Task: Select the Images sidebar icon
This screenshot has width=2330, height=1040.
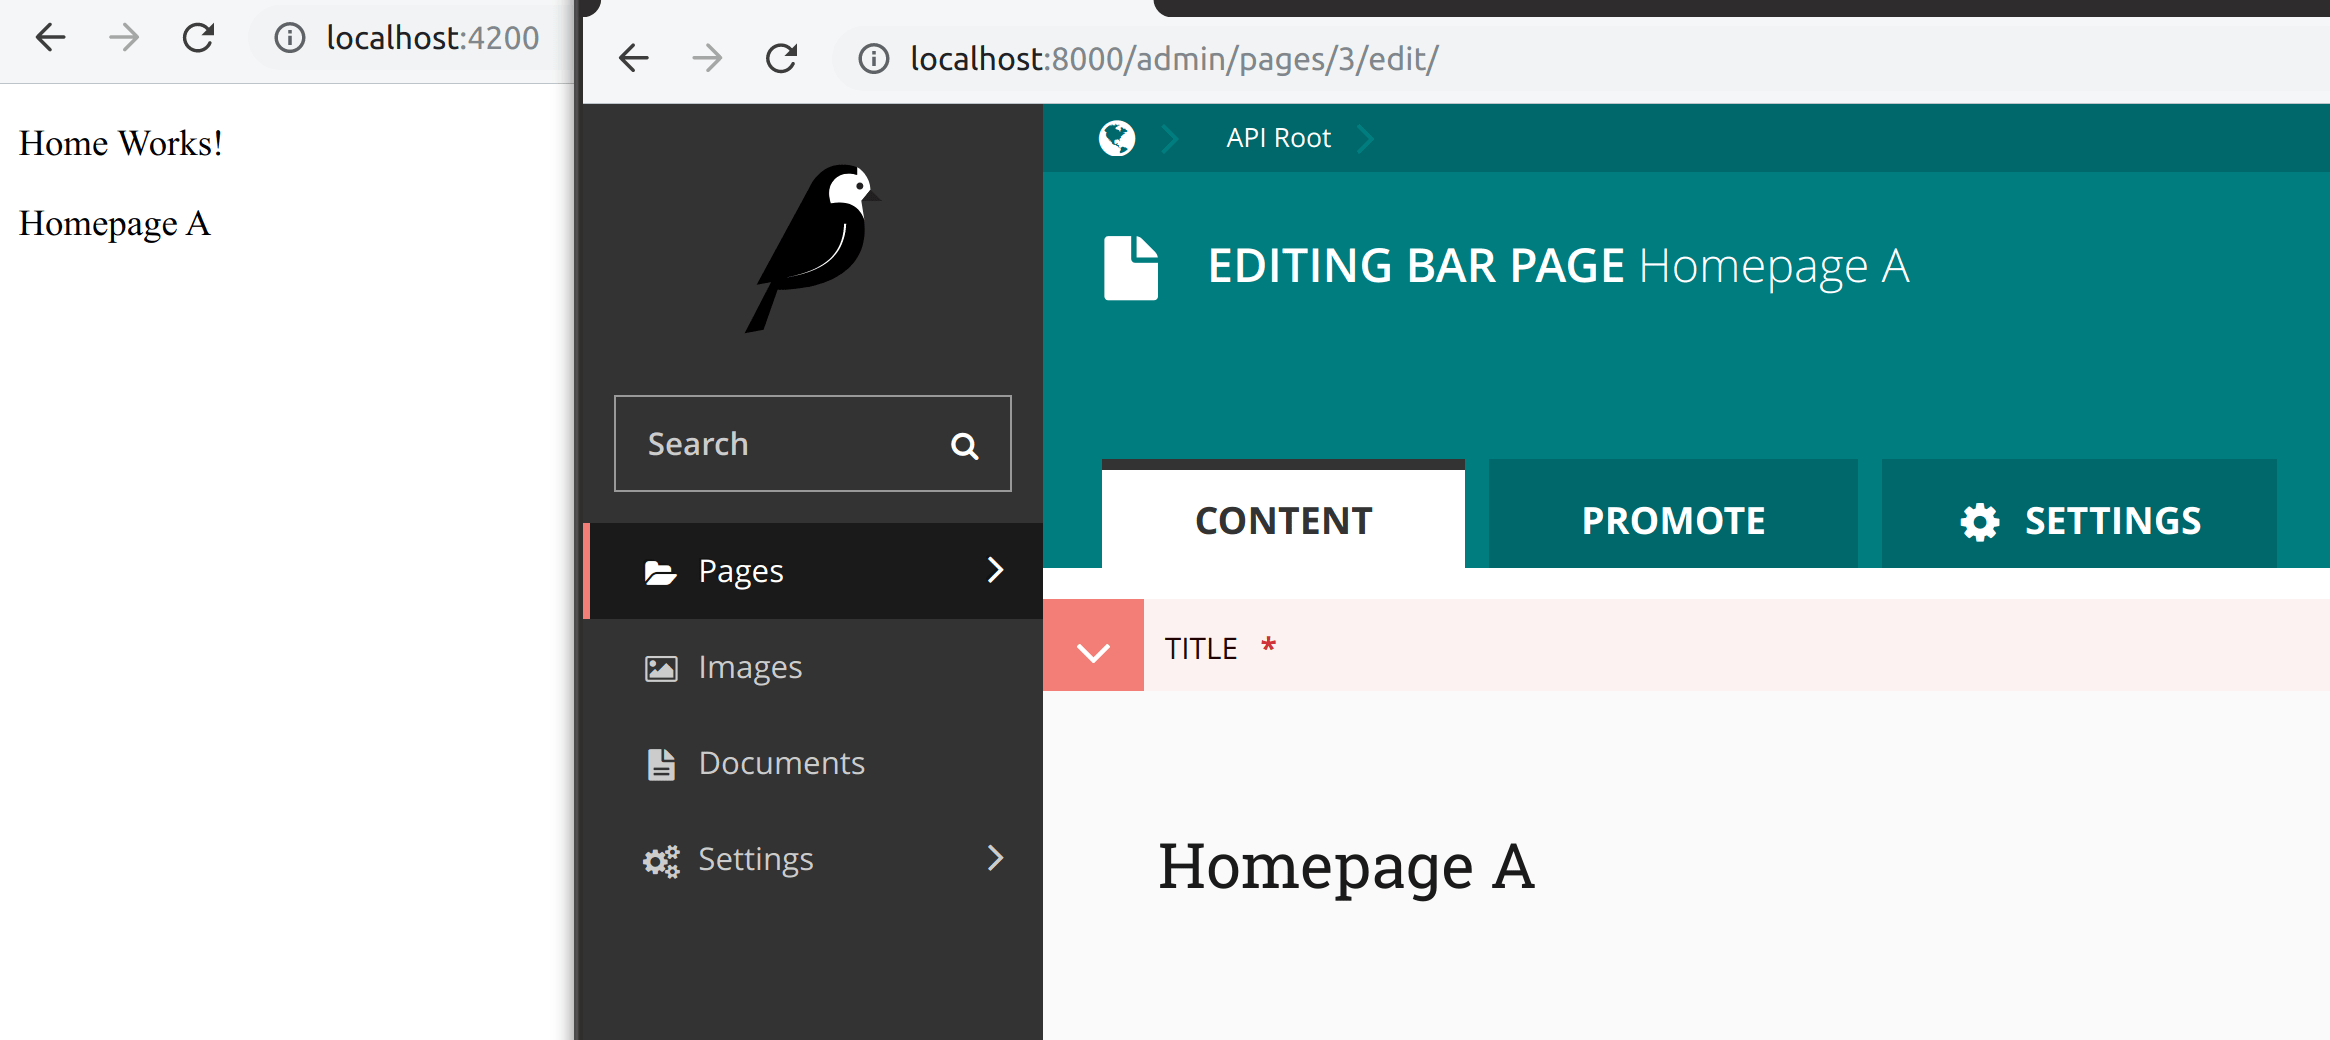Action: [660, 666]
